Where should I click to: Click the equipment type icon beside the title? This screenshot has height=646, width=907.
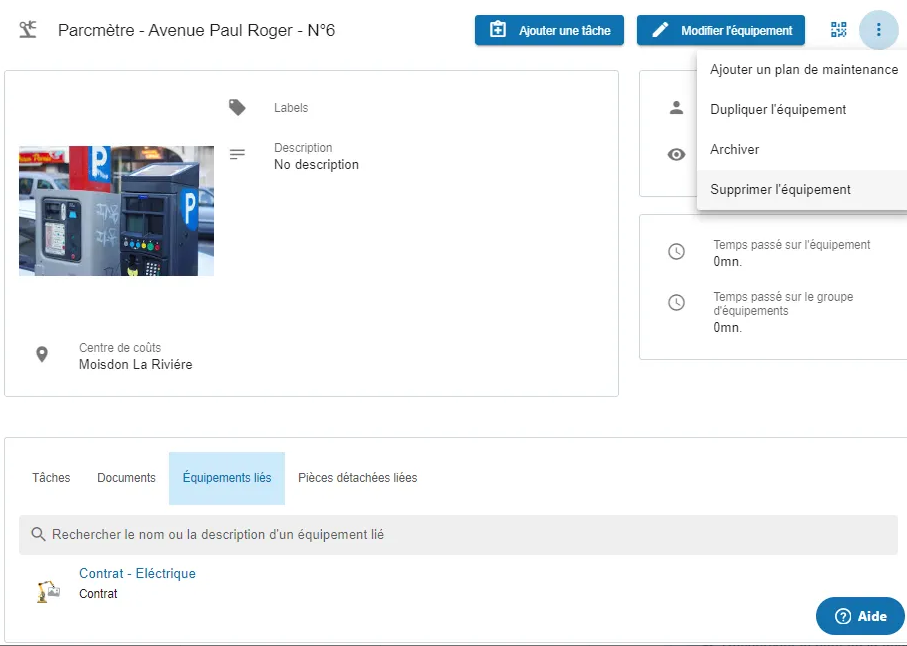click(27, 30)
